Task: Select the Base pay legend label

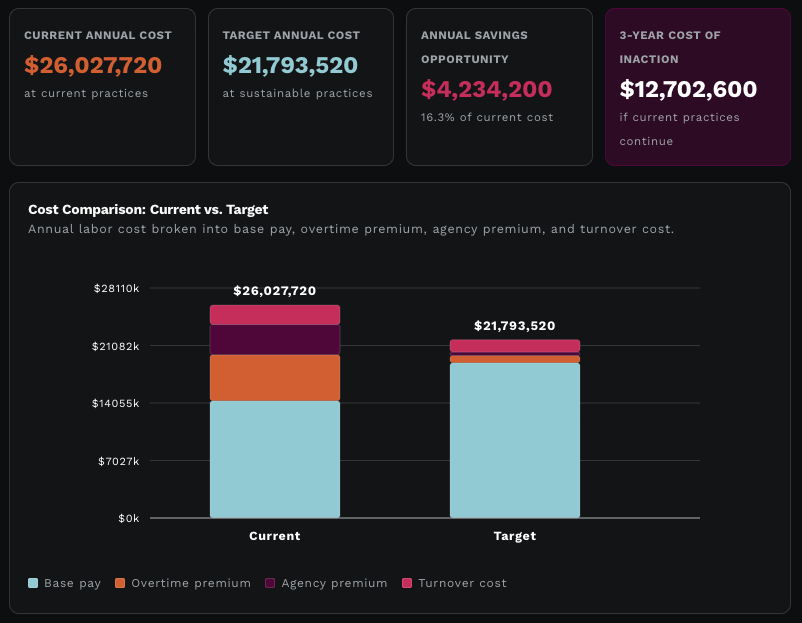Action: (x=72, y=583)
